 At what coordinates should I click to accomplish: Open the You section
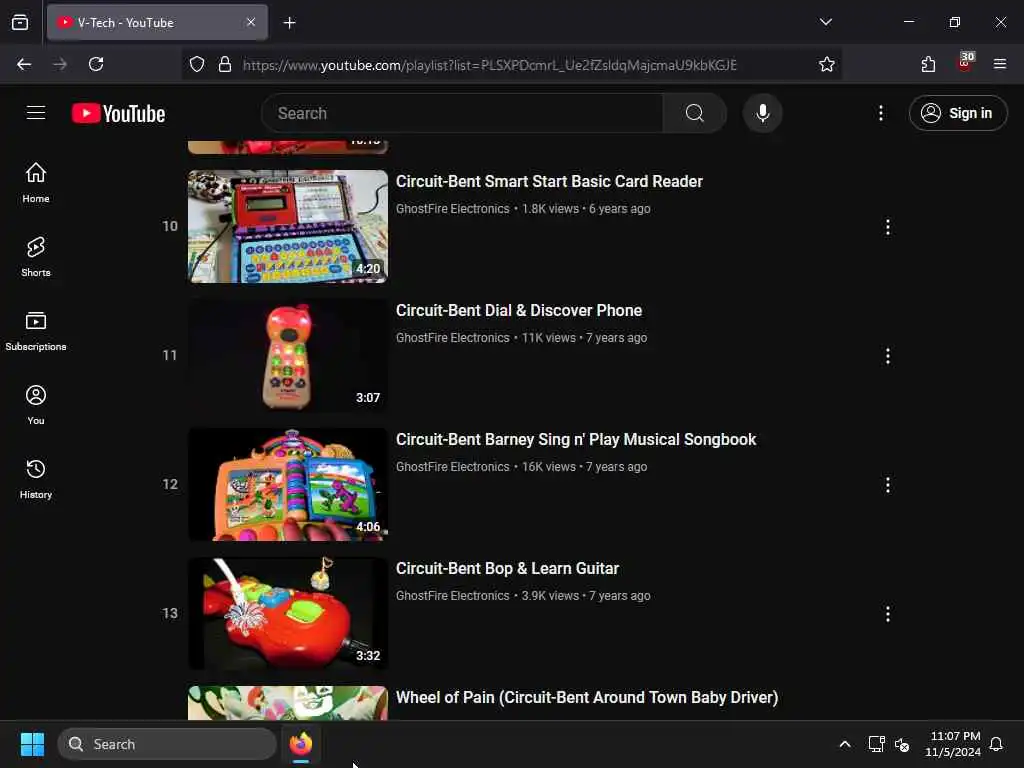36,404
